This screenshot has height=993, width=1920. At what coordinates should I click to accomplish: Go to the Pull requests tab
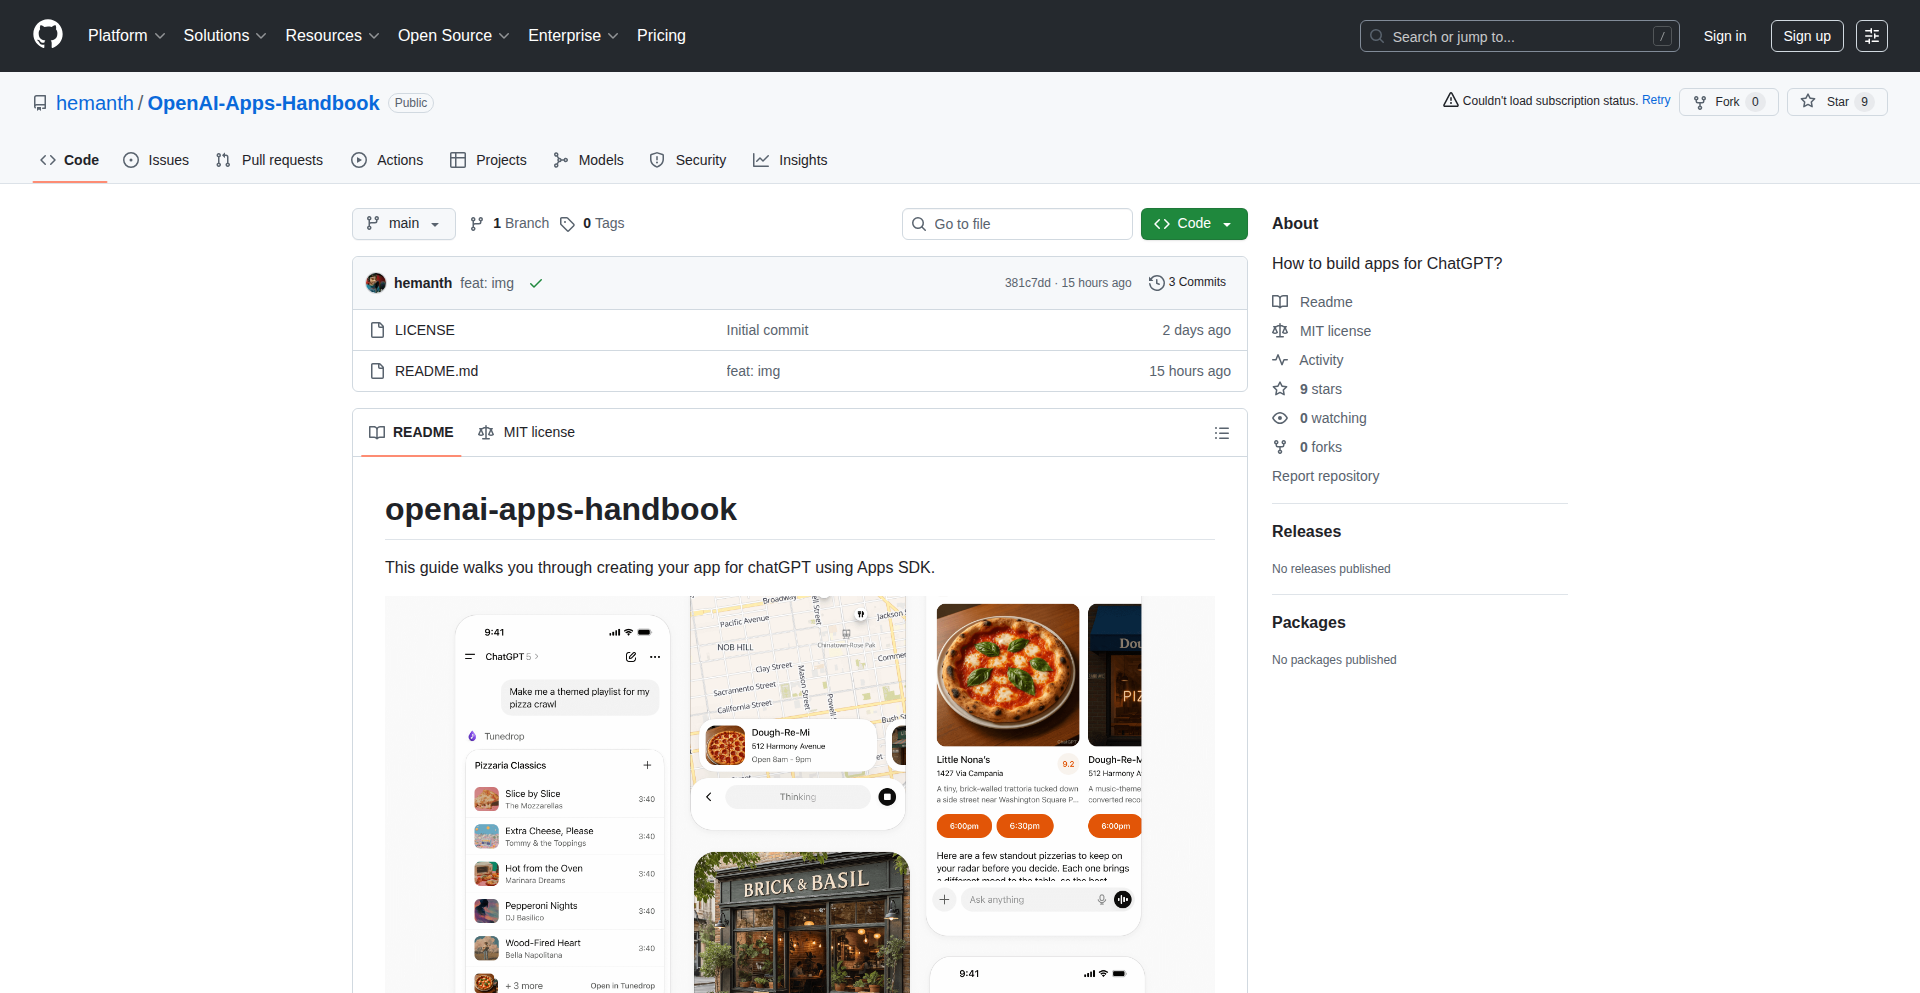pyautogui.click(x=270, y=160)
